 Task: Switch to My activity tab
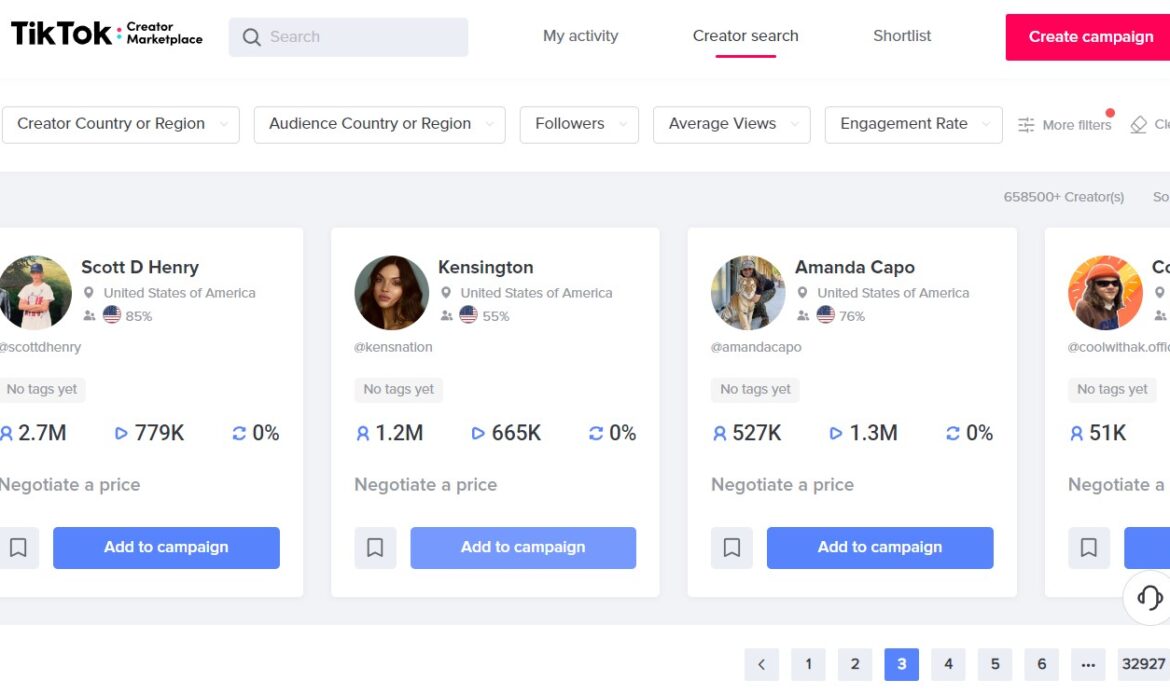tap(581, 36)
